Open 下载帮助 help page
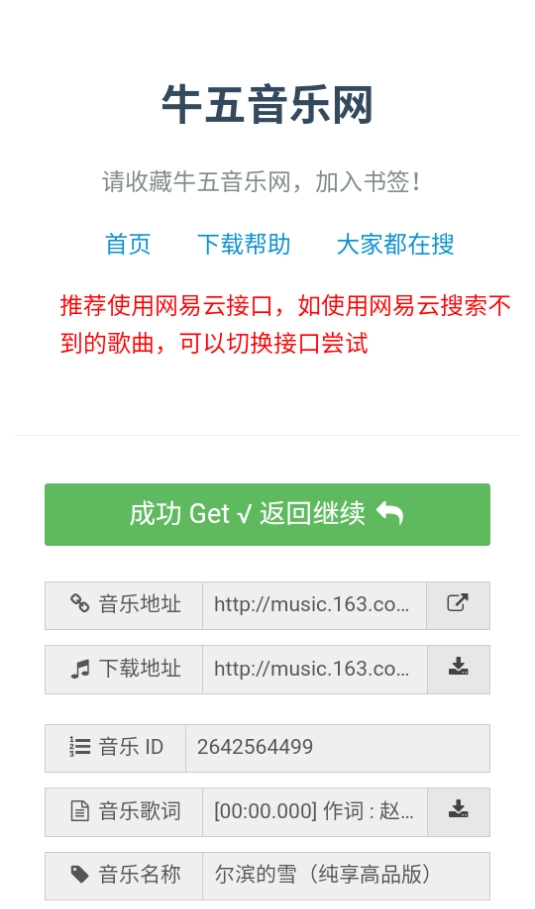535x909 pixels. [244, 244]
